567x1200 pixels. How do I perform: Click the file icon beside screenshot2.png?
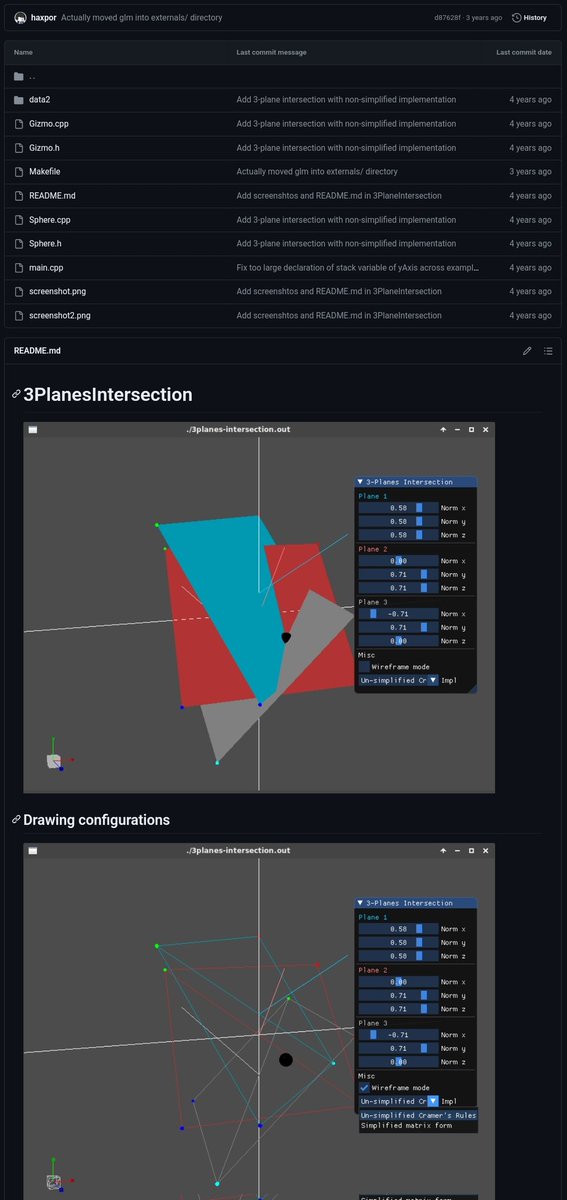[19, 316]
